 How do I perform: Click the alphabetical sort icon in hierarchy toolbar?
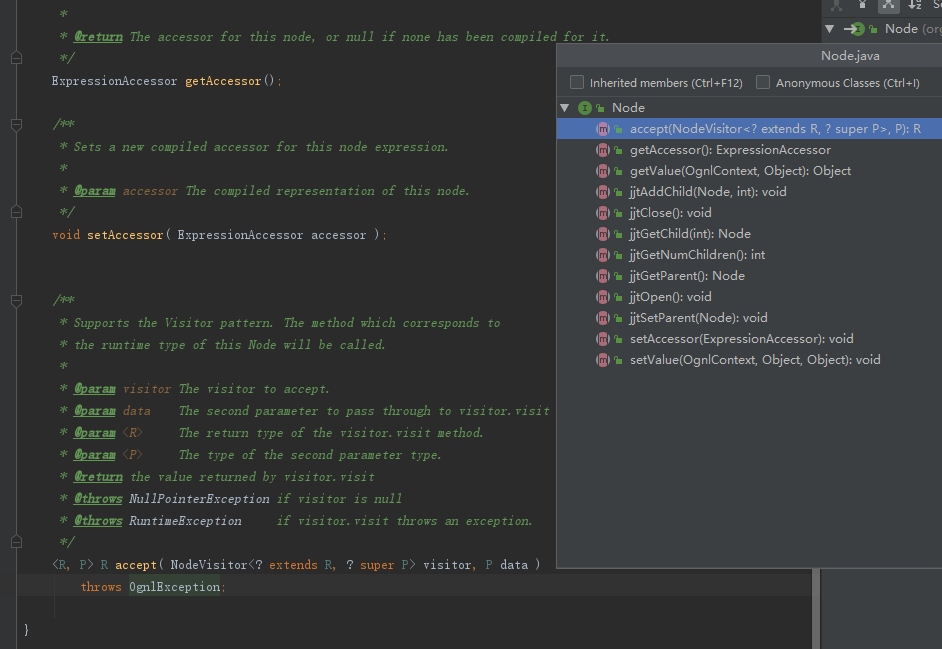coord(914,5)
